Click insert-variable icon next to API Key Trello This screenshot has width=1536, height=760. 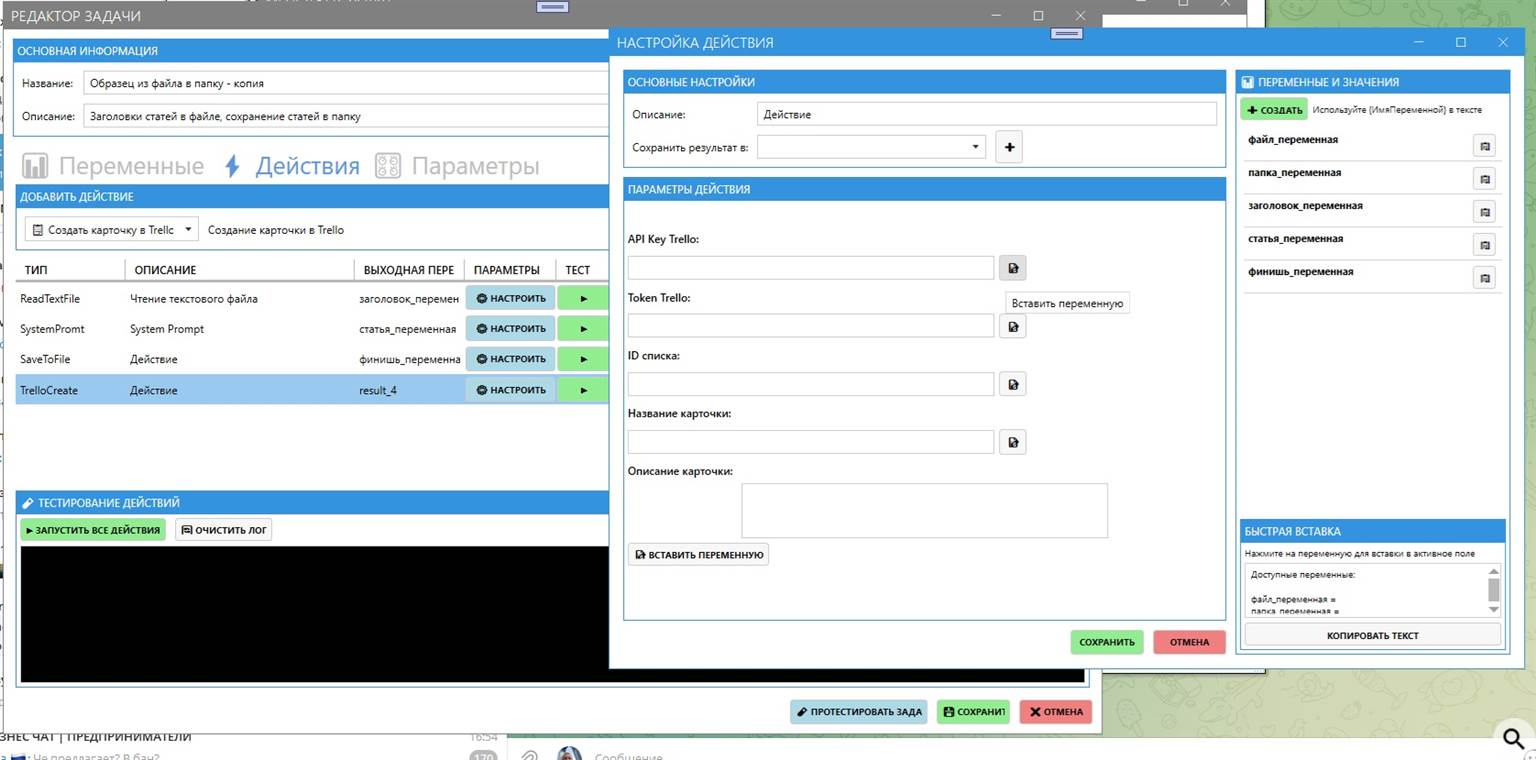1012,268
